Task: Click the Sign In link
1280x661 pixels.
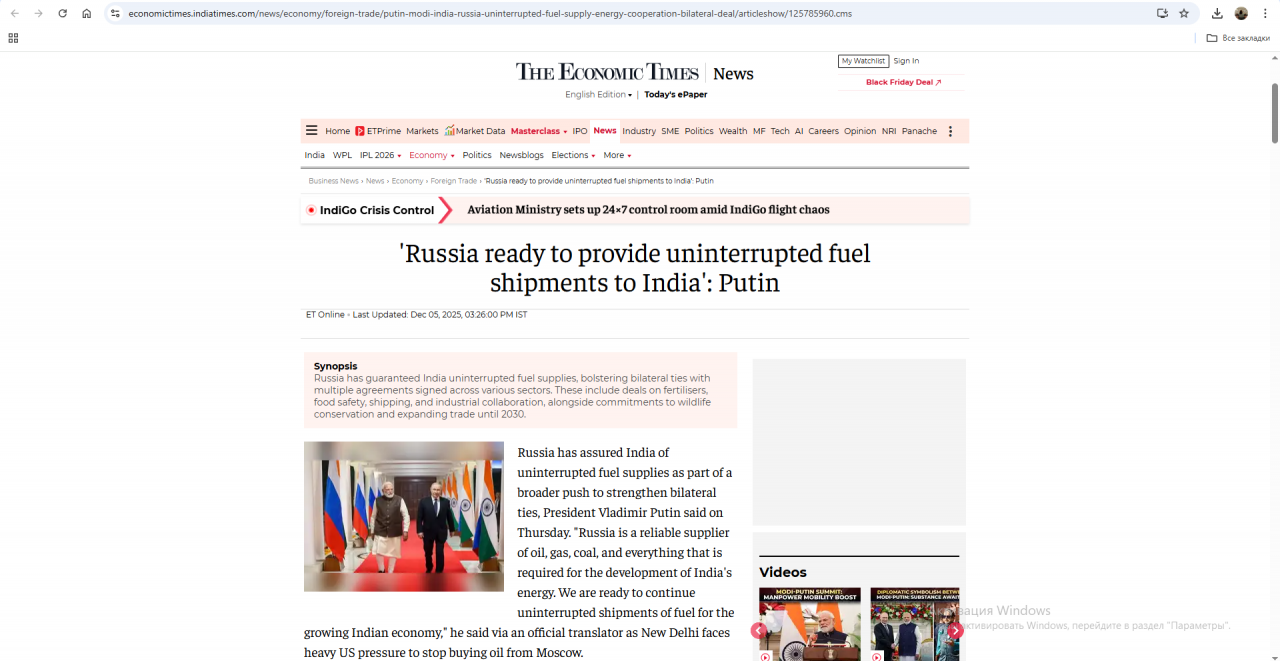Action: (906, 61)
